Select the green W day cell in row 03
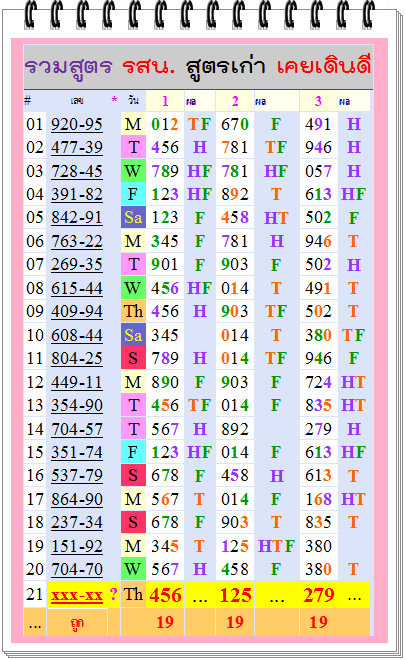Image resolution: width=405 pixels, height=660 pixels. coord(133,170)
